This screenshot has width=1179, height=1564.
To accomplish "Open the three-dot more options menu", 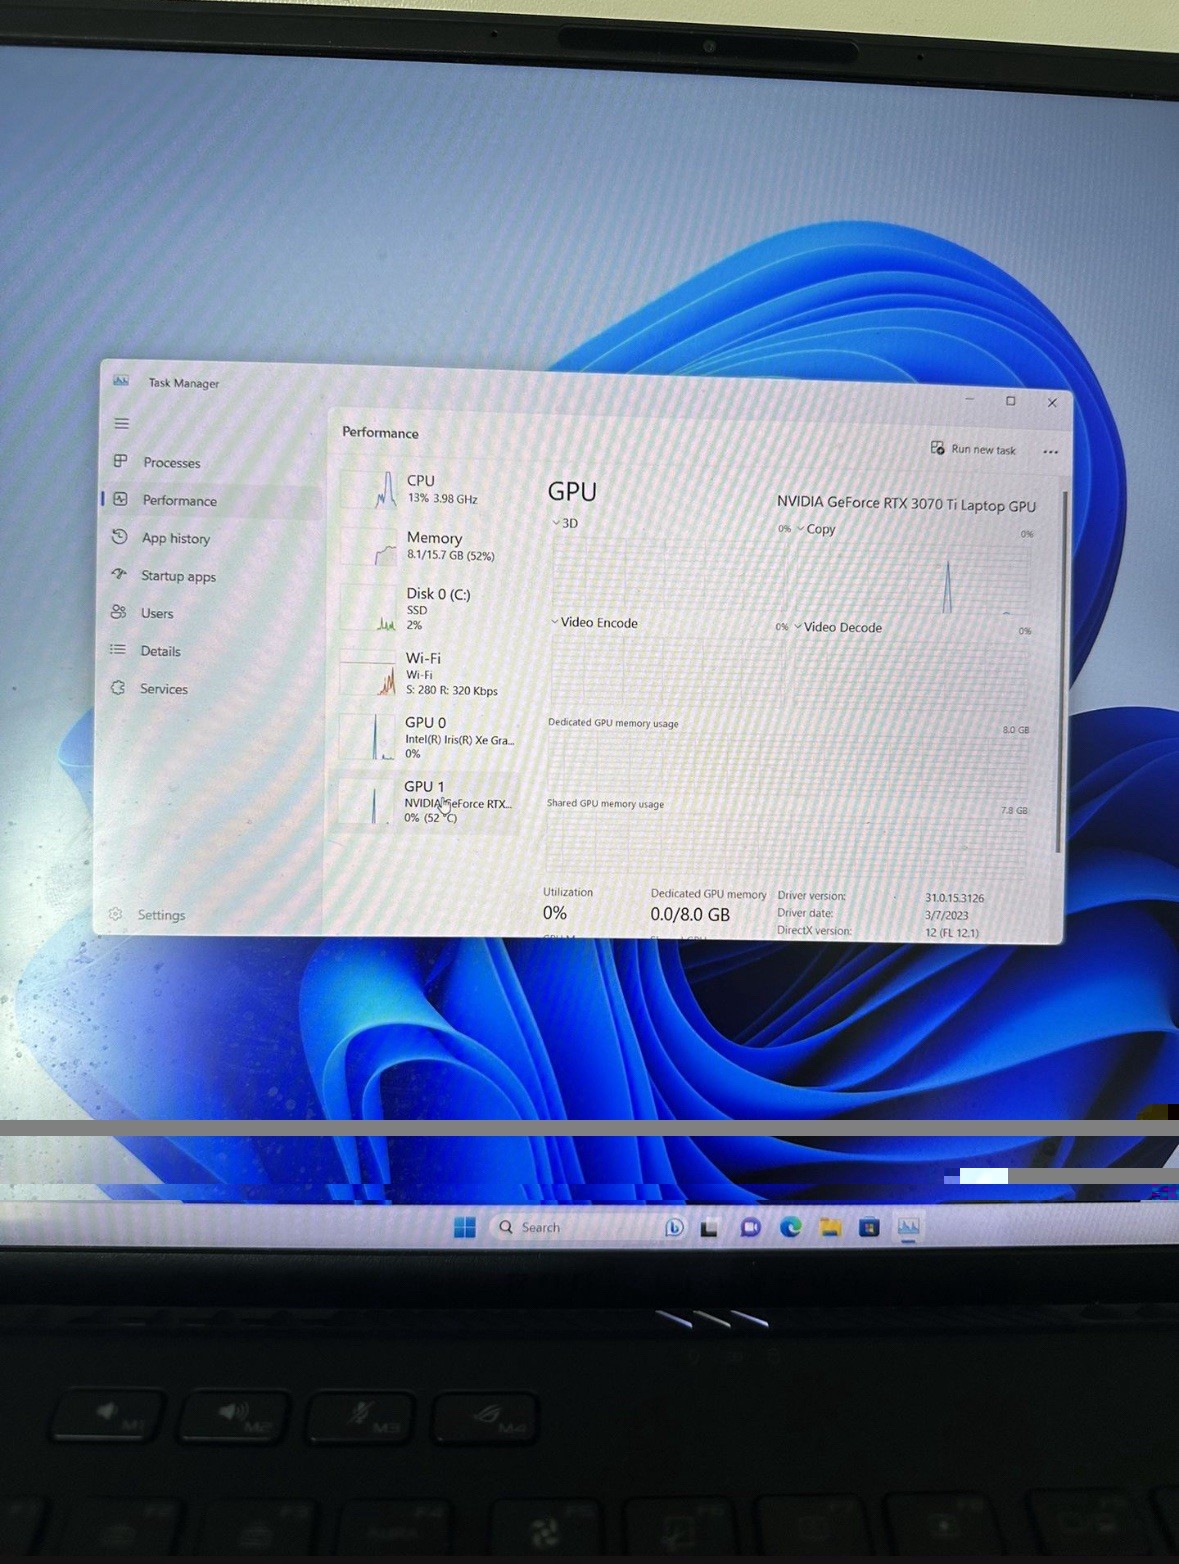I will (x=1050, y=452).
